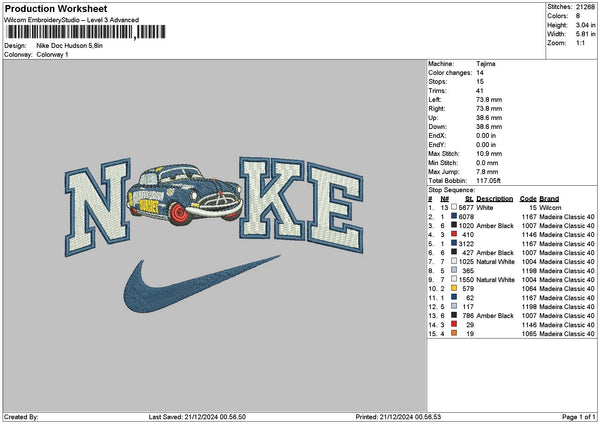Click the blue Nike swoosh embroidery
The height and width of the screenshot is (424, 600).
click(x=201, y=284)
